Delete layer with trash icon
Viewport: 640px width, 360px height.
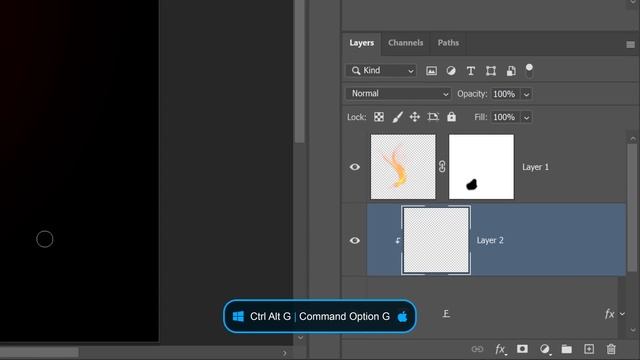pos(611,349)
